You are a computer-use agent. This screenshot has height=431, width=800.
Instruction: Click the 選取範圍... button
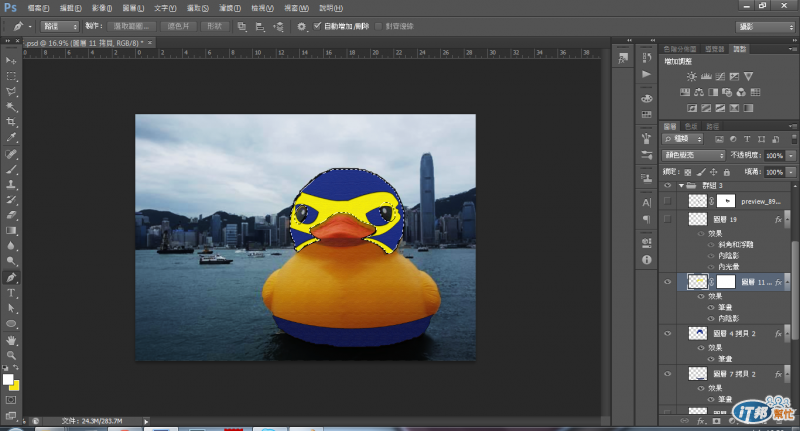pyautogui.click(x=131, y=27)
